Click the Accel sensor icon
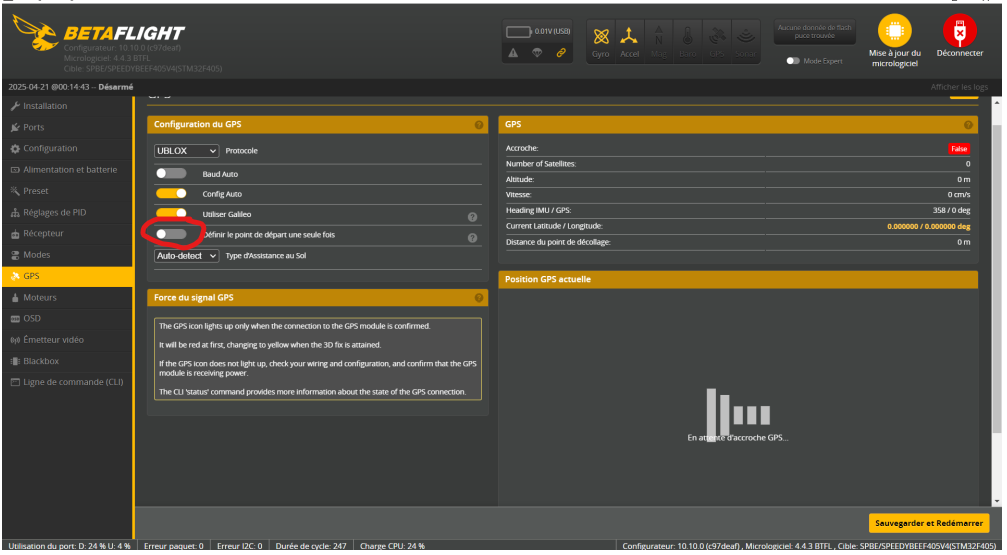 [629, 39]
